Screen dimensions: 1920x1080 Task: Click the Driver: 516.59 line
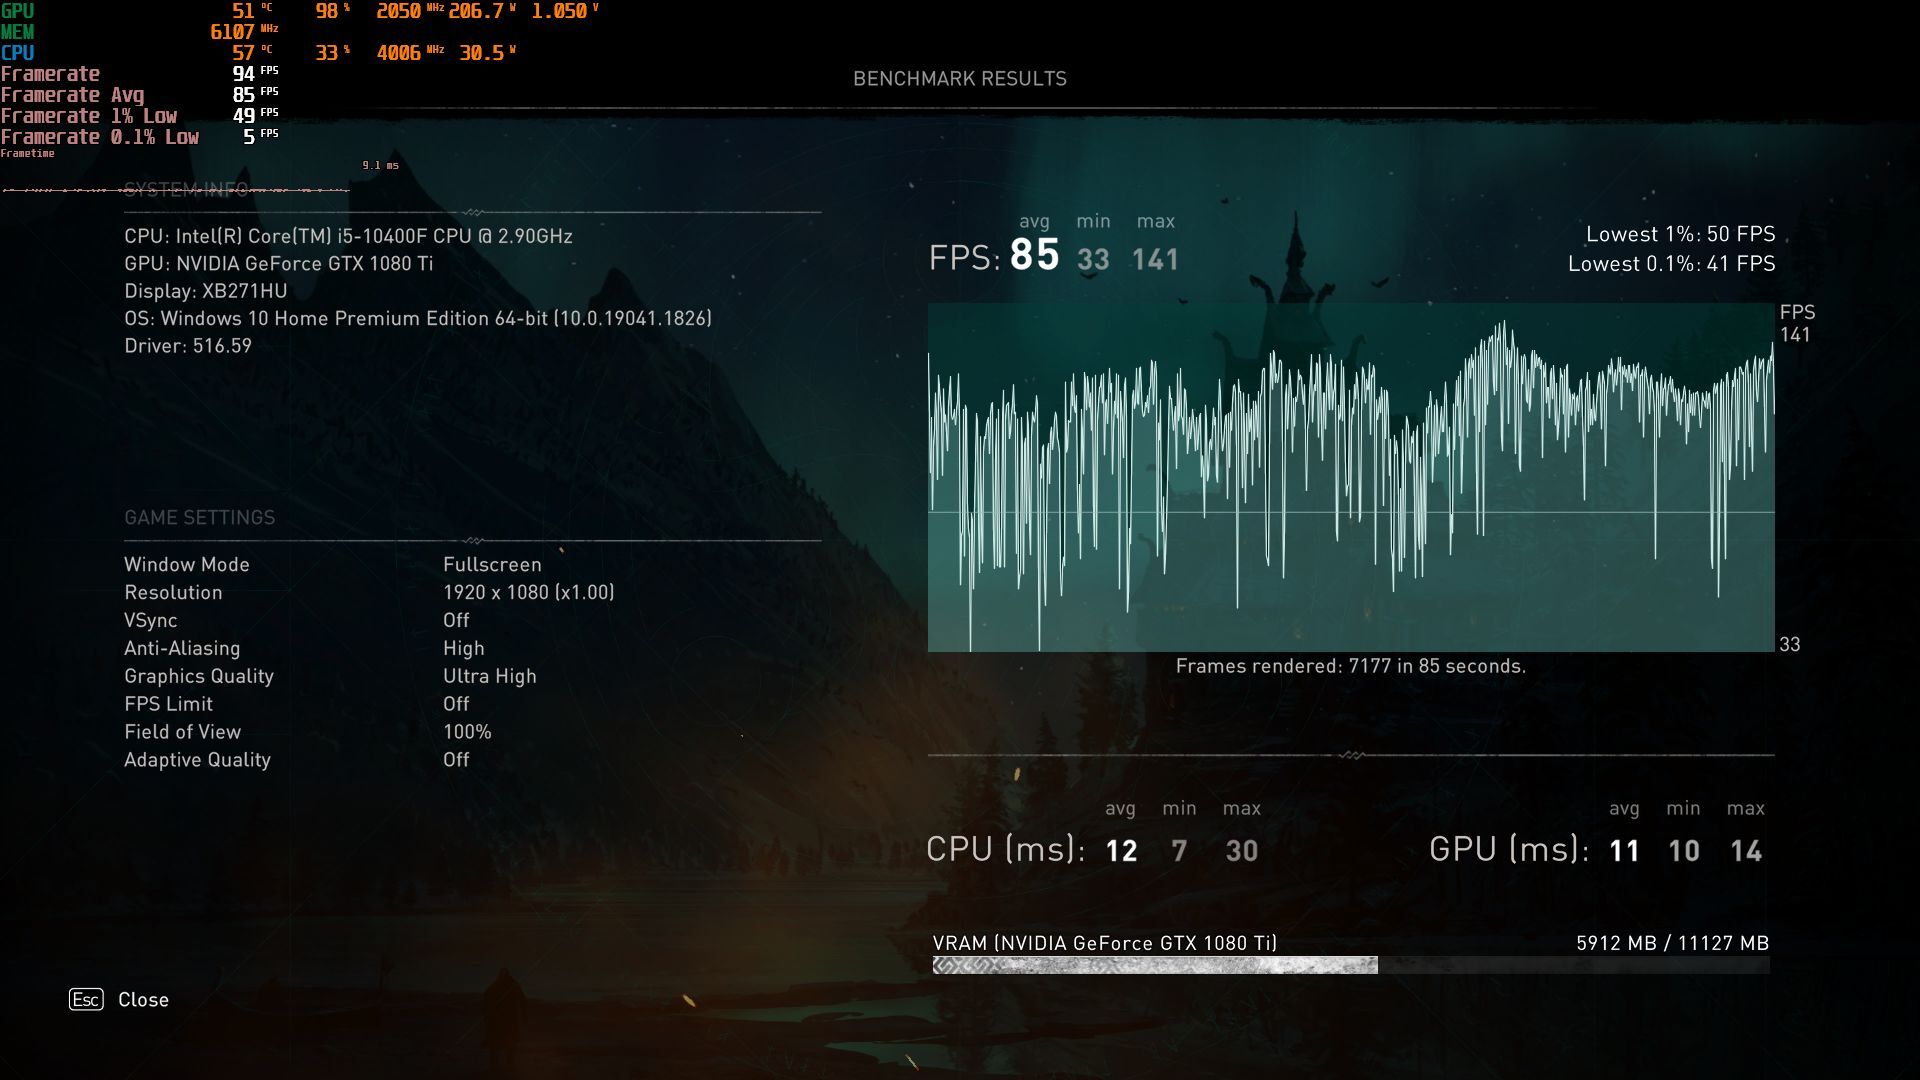click(x=188, y=346)
